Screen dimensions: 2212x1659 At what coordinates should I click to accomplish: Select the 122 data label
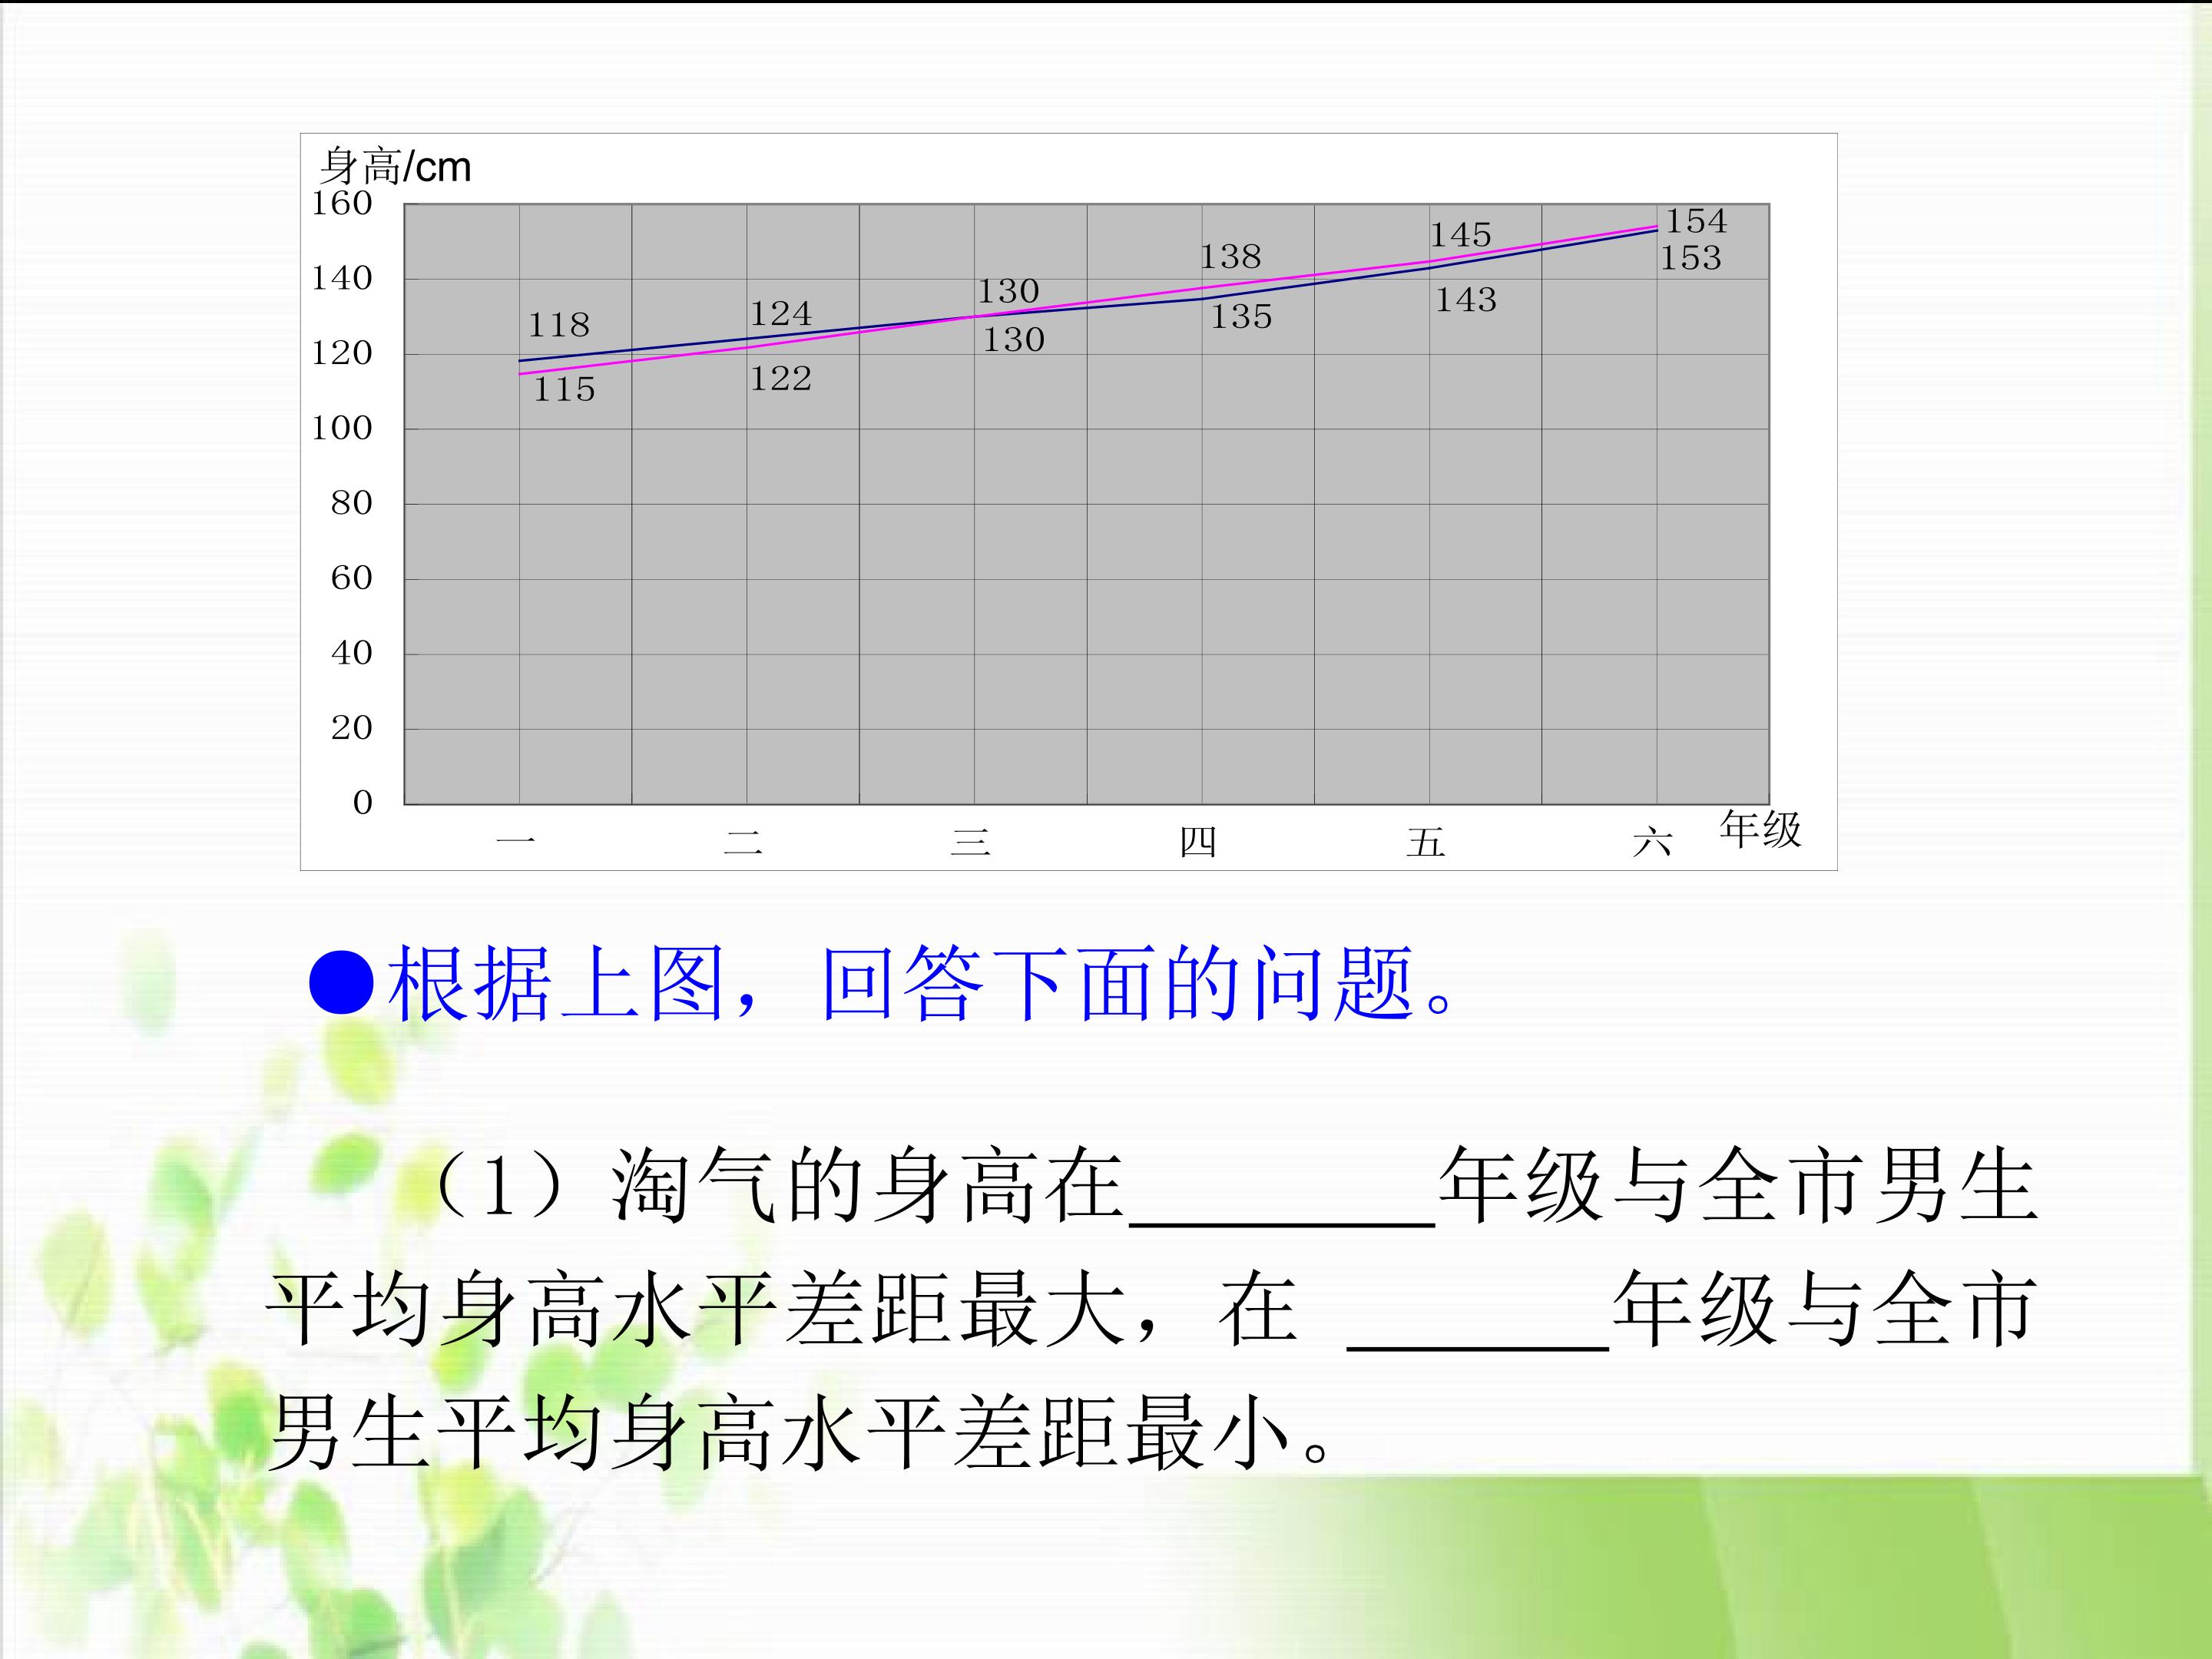(x=781, y=378)
